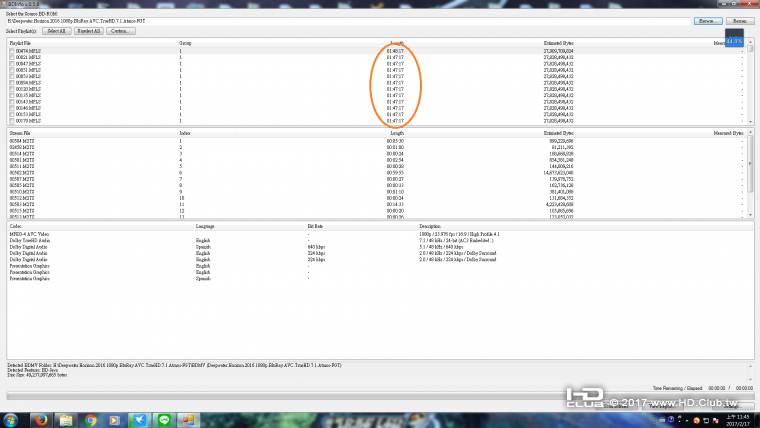Sort playlists by the Length column header
The width and height of the screenshot is (760, 428).
click(397, 43)
